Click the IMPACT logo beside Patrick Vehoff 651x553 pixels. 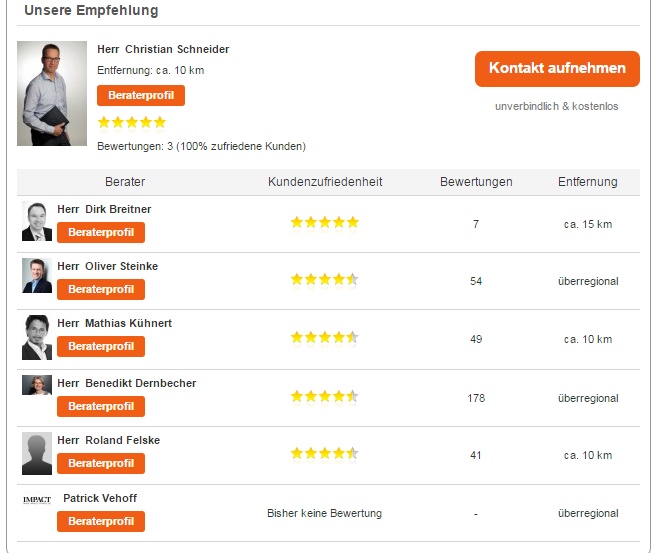(x=37, y=499)
